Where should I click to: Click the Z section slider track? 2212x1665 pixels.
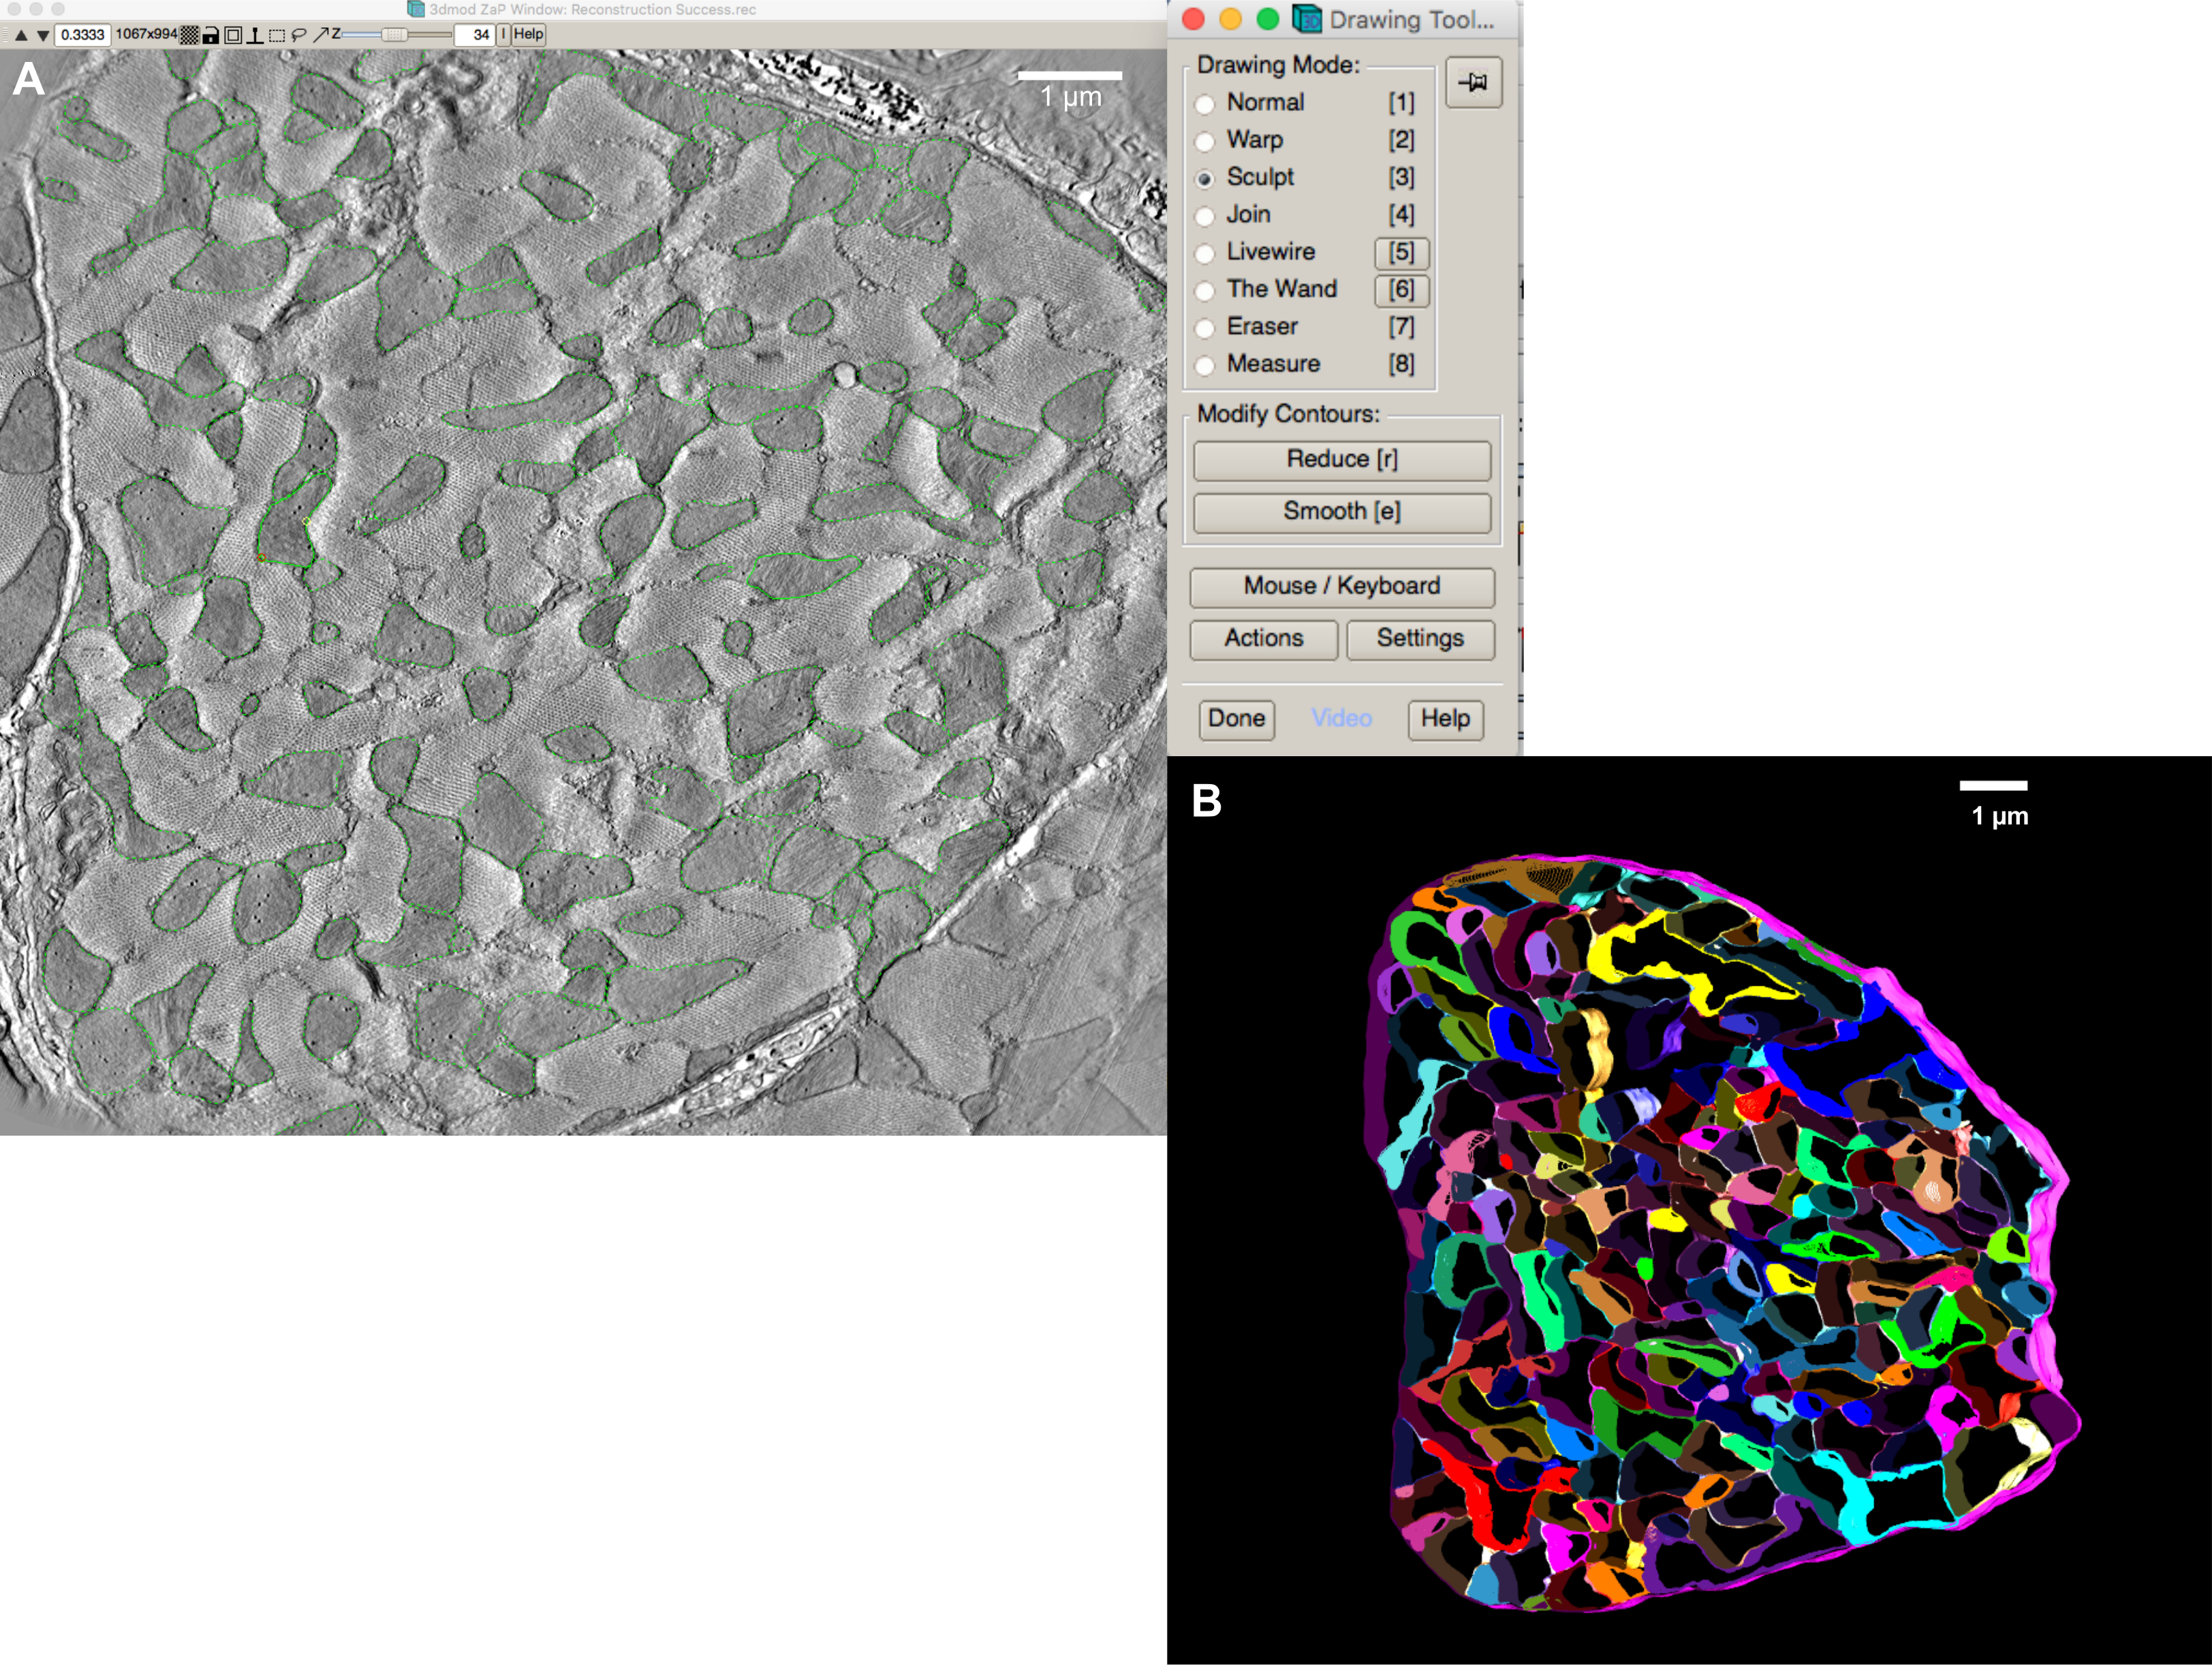tap(425, 35)
